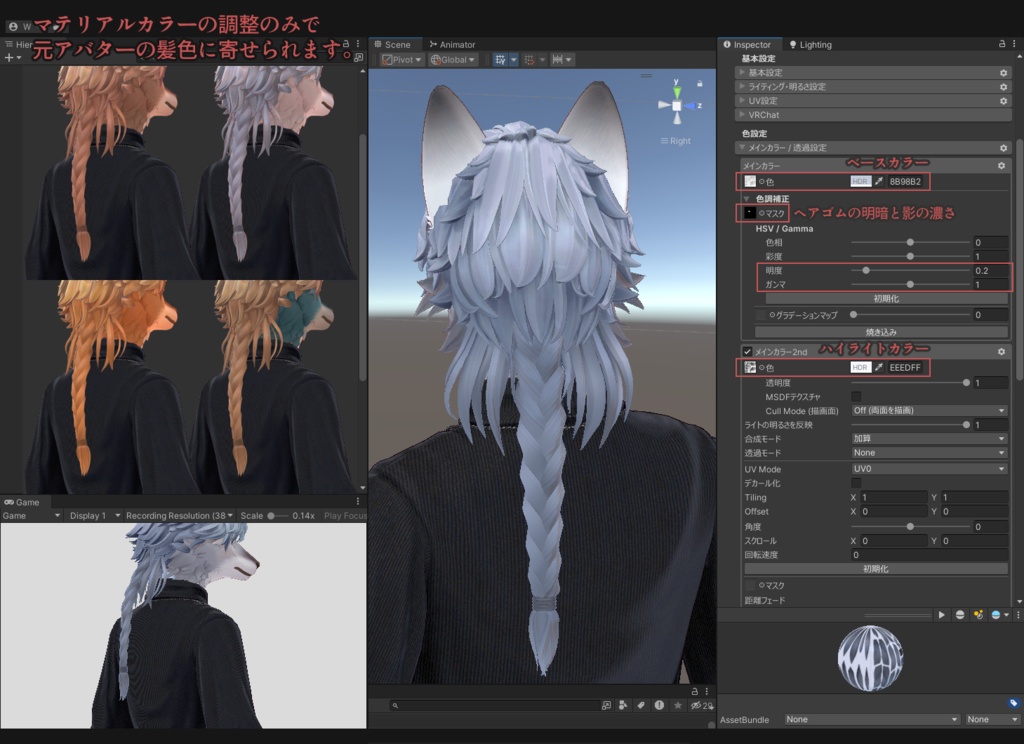The width and height of the screenshot is (1024, 744).
Task: Open the three-dot menu above the preview sphere
Action: [x=1018, y=613]
